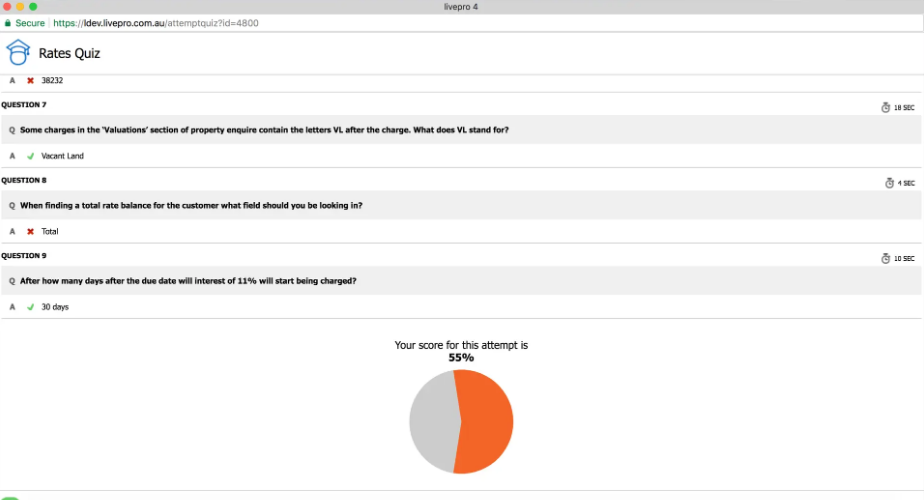The height and width of the screenshot is (500, 924).
Task: Select the grey pie chart slice
Action: (432, 421)
